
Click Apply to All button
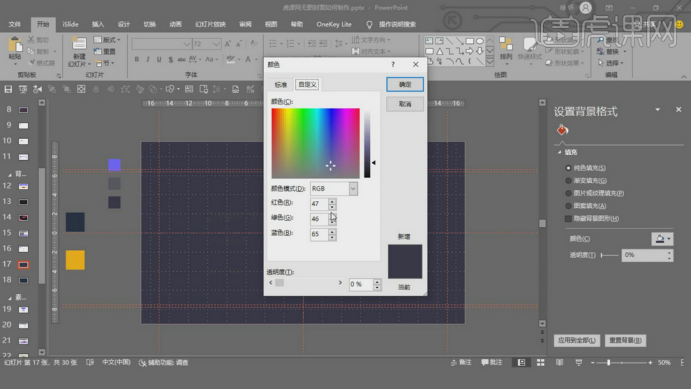[576, 340]
